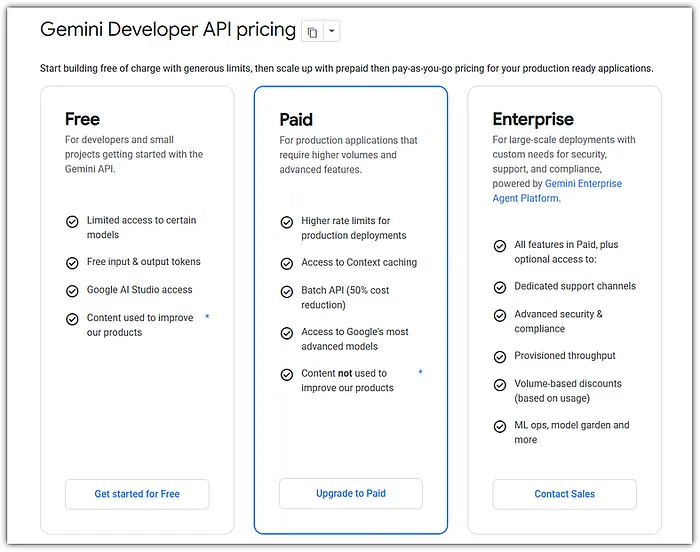Click checkmark icon for Google AI Studio access

72,291
